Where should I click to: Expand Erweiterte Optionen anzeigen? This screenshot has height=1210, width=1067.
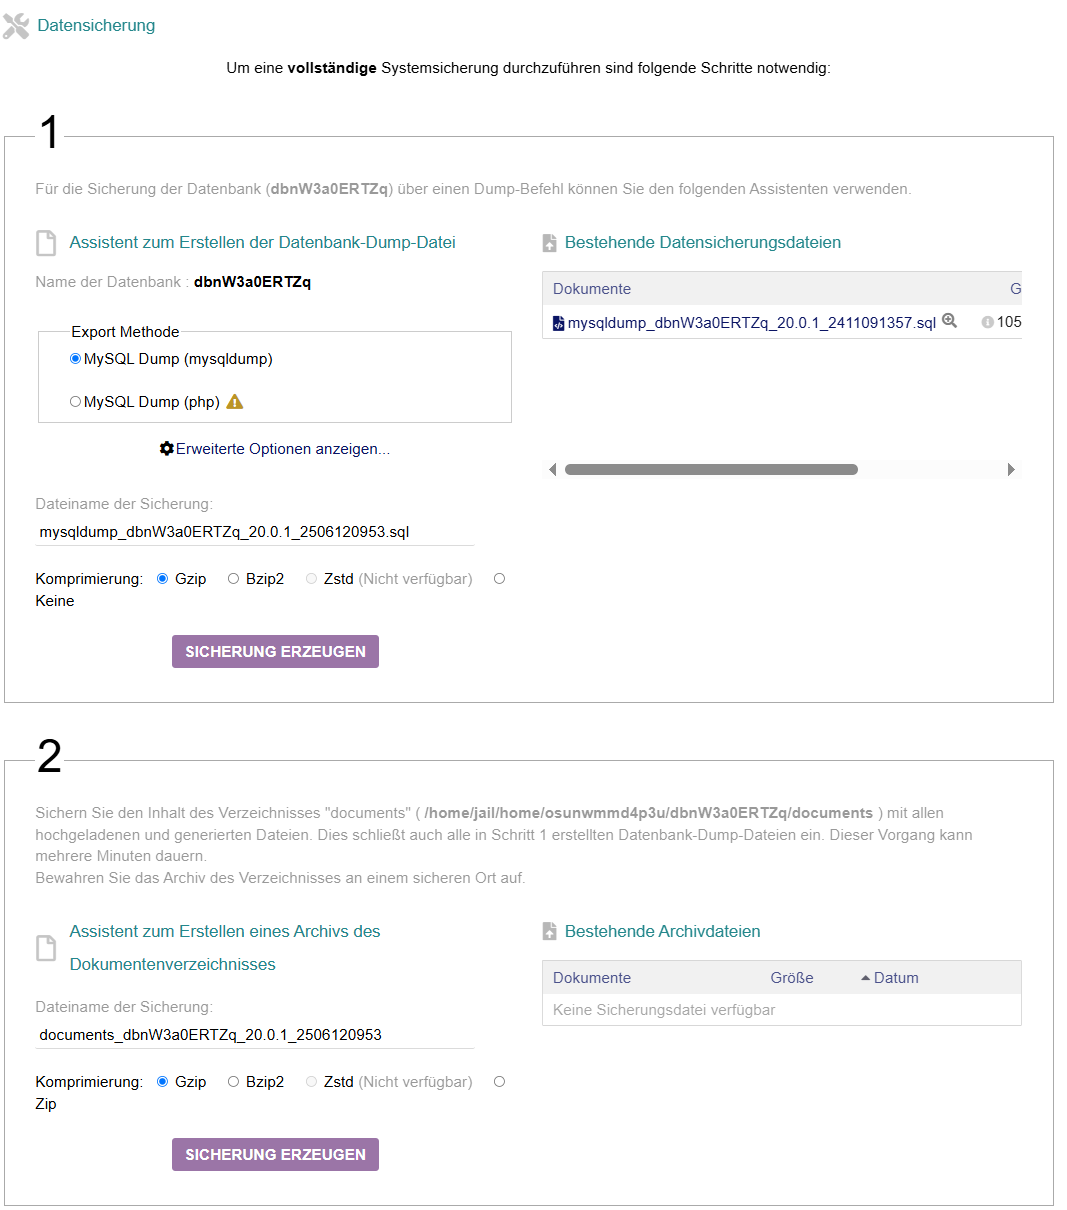(x=282, y=449)
